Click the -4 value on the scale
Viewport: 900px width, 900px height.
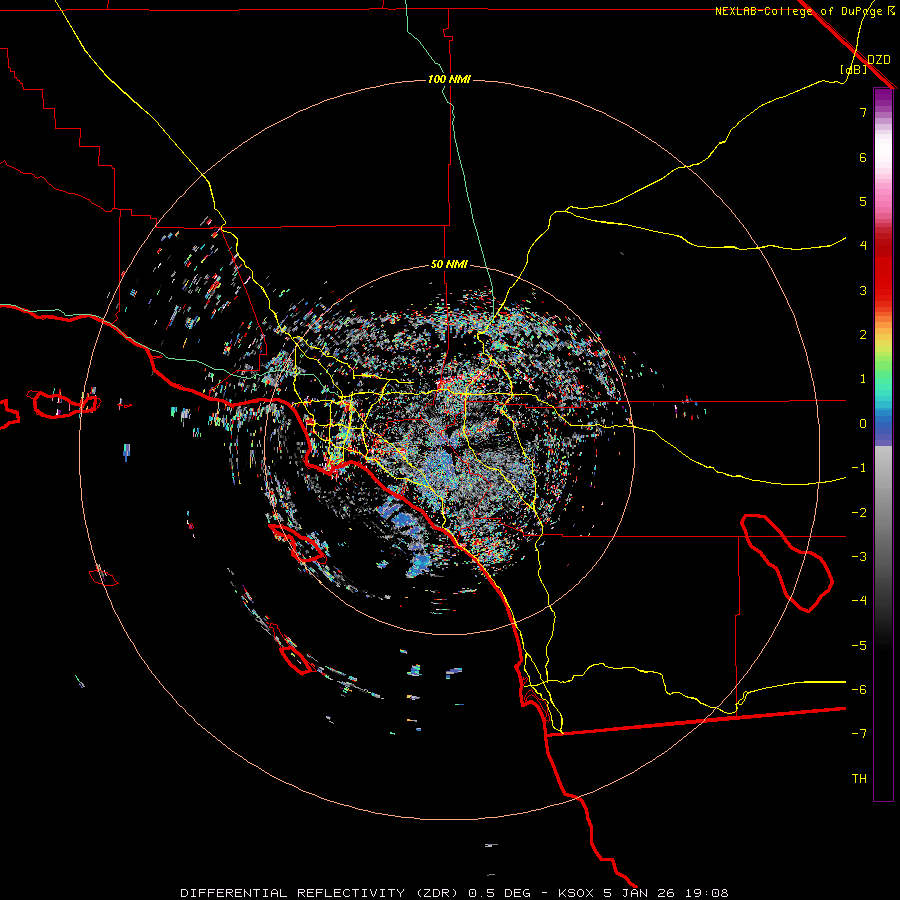pyautogui.click(x=859, y=601)
